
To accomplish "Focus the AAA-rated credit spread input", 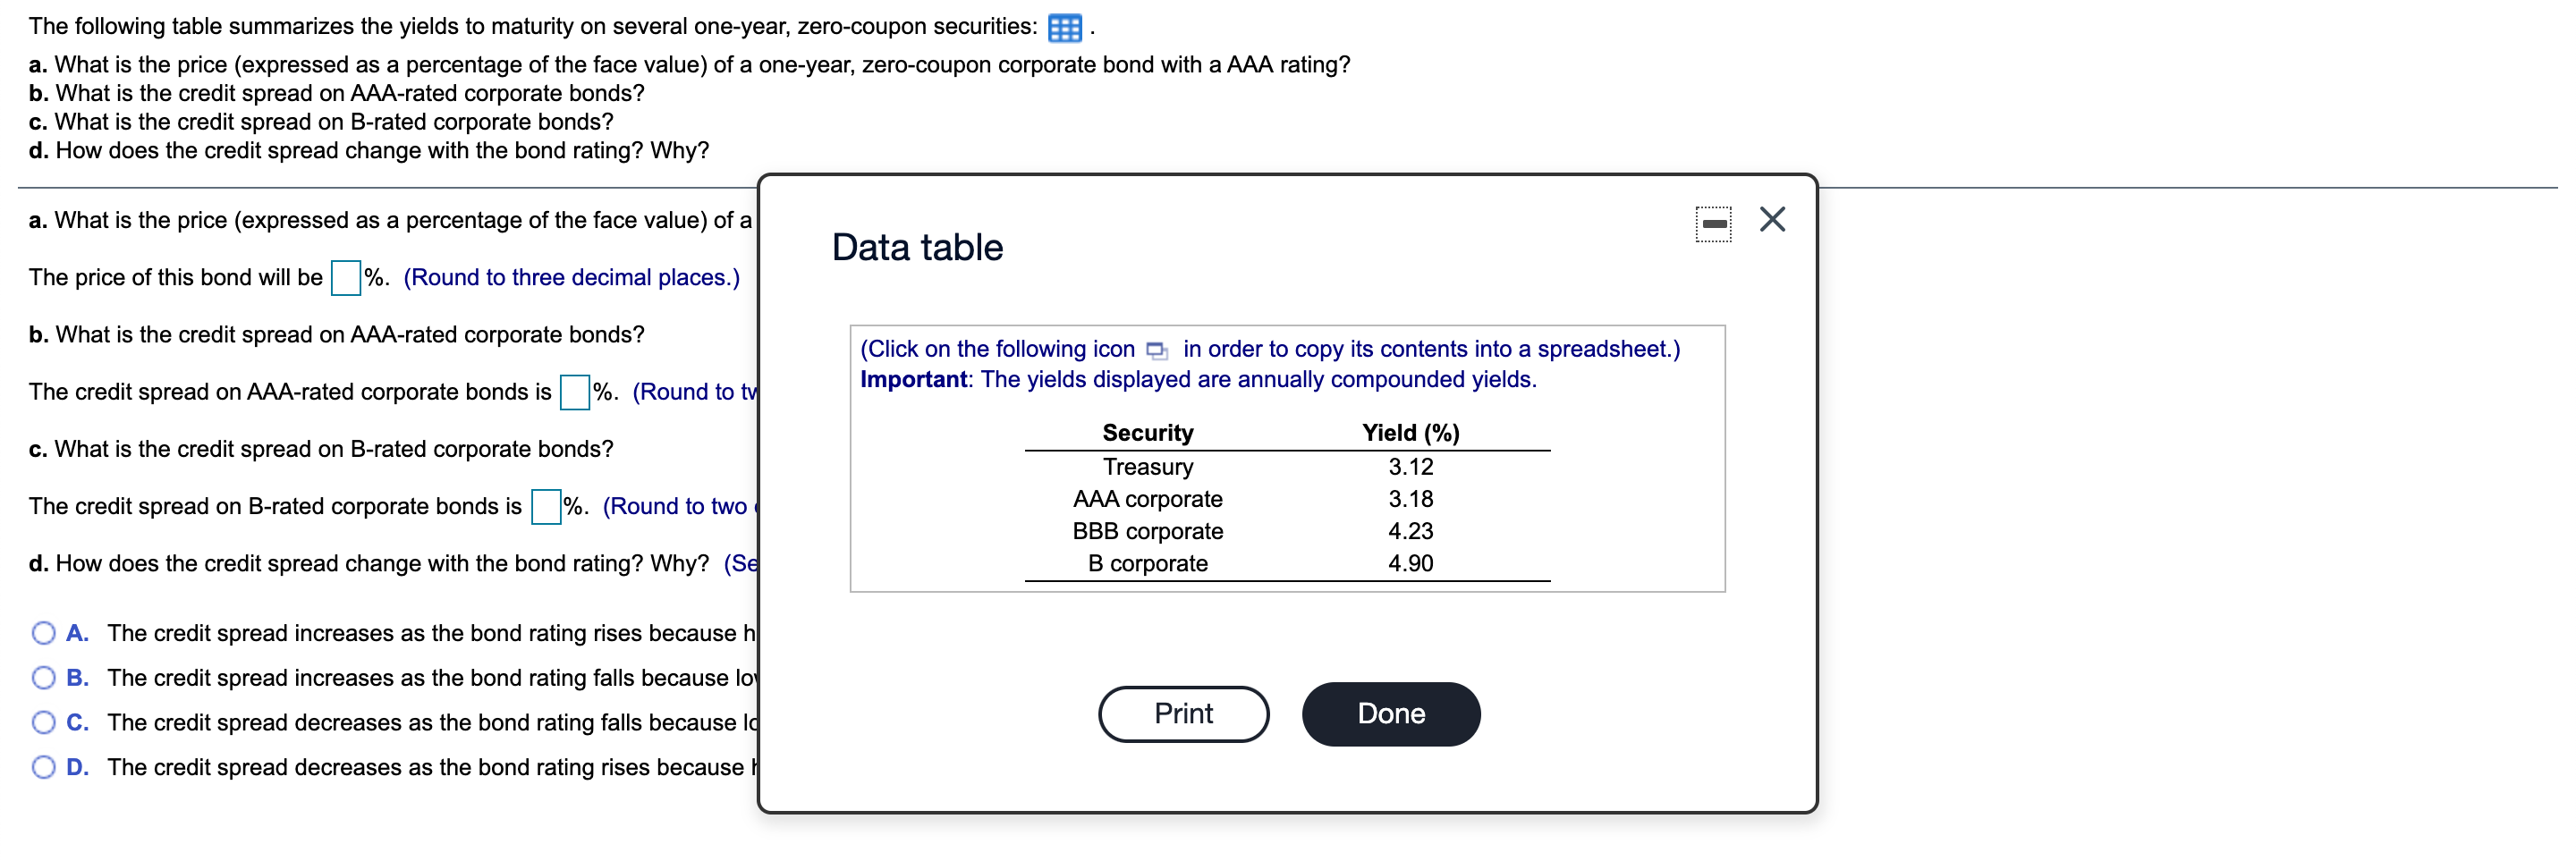I will [x=575, y=392].
